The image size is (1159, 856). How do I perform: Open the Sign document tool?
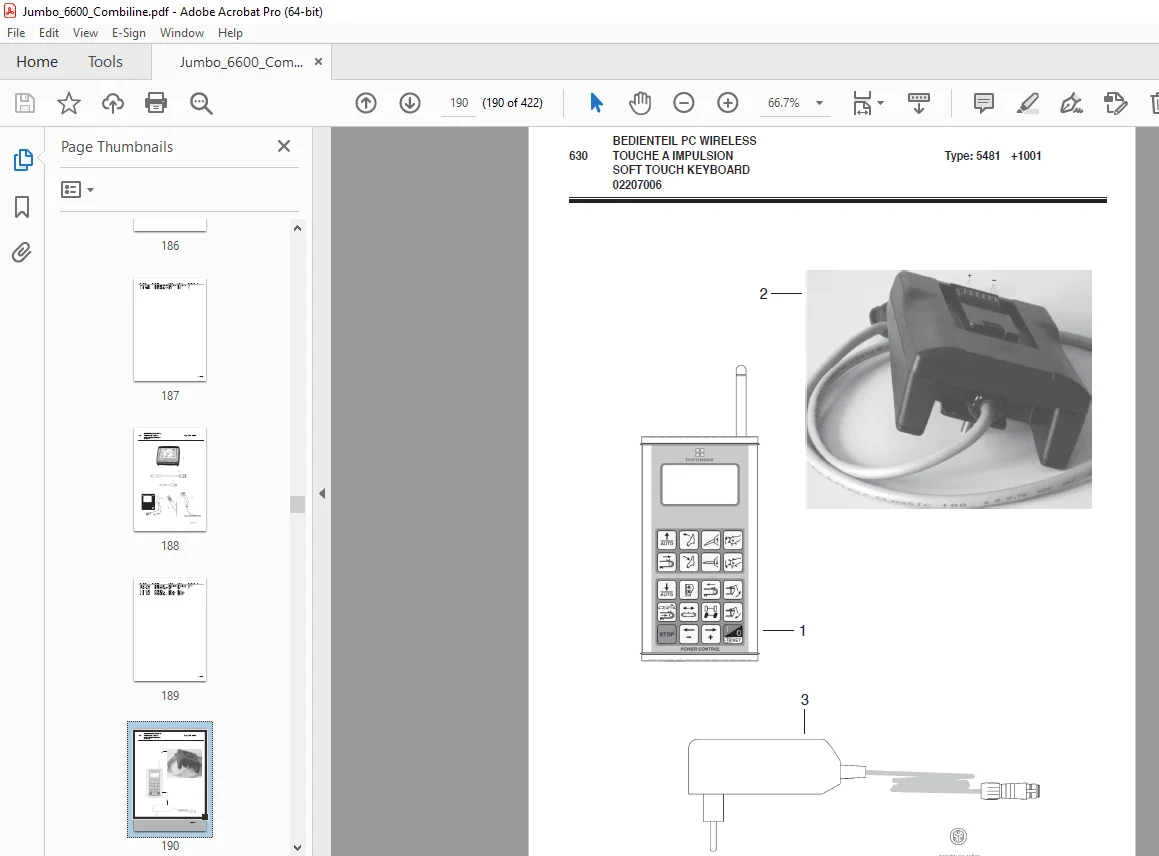(x=1071, y=103)
